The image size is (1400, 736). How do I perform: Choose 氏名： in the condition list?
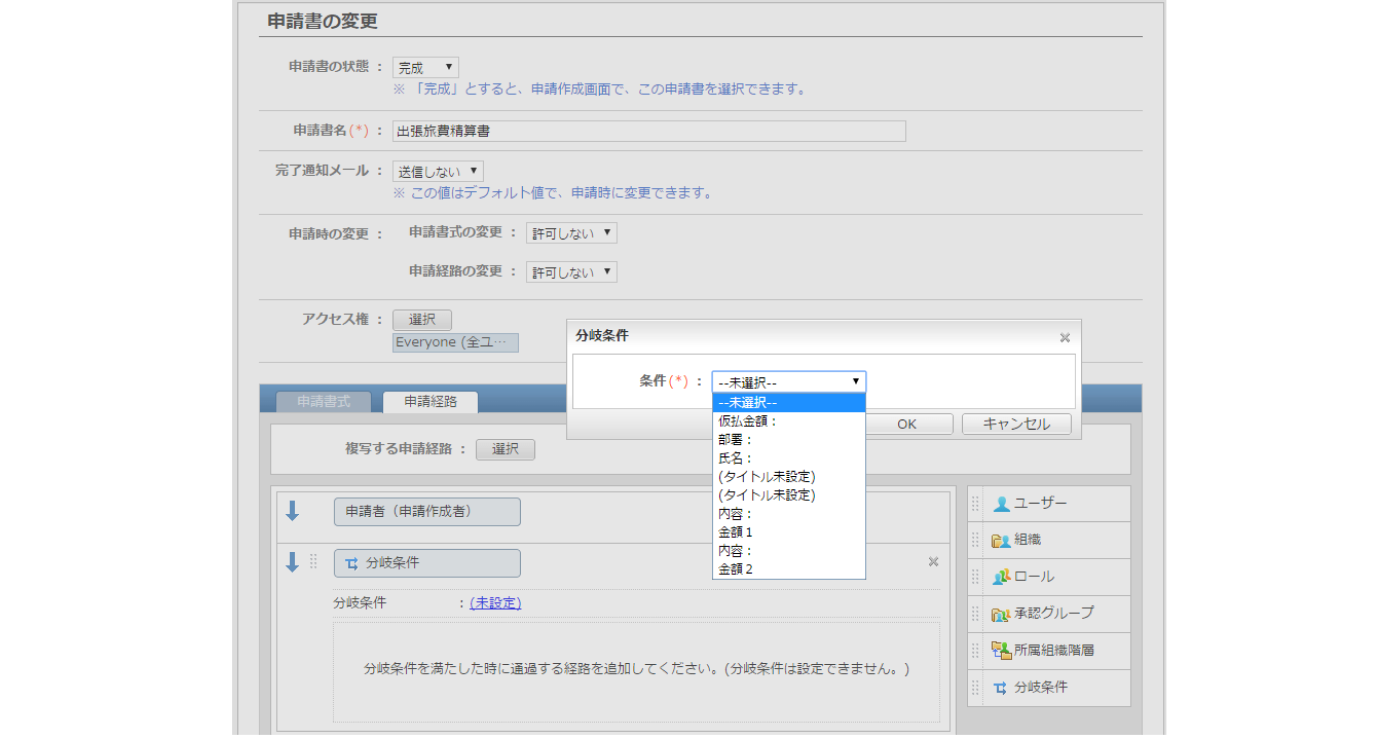point(789,458)
